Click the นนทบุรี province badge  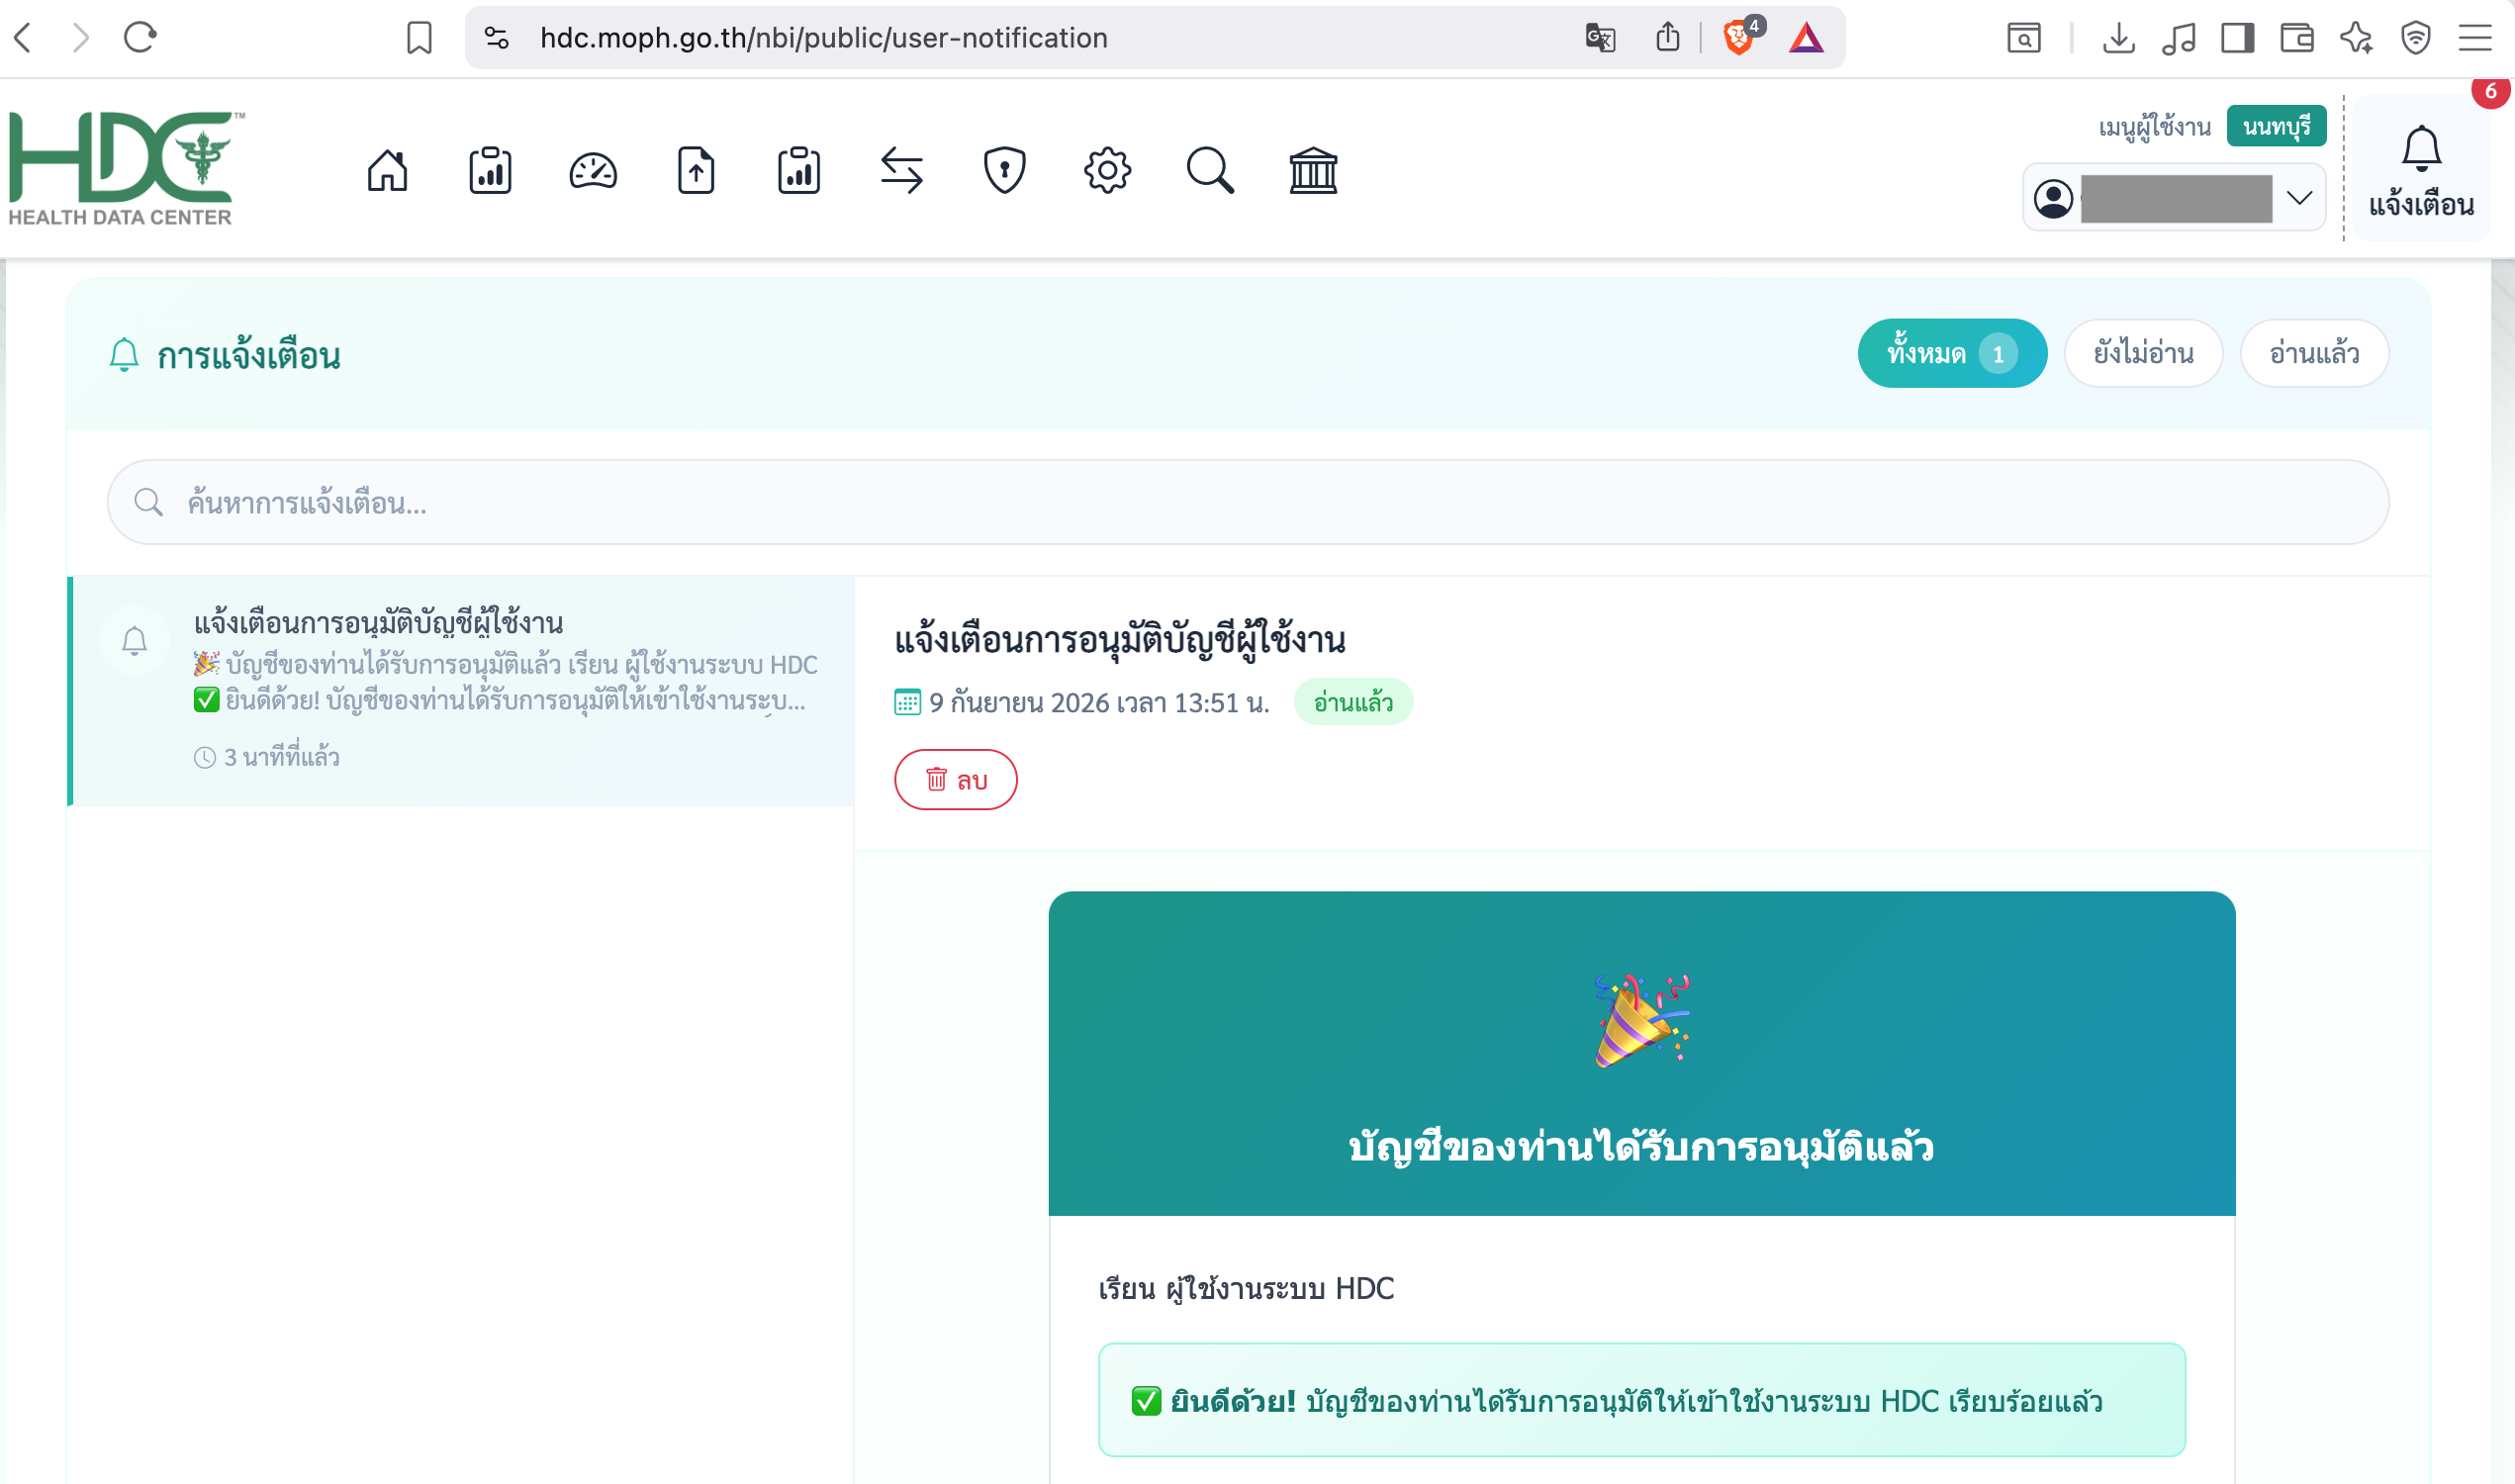pyautogui.click(x=2276, y=127)
